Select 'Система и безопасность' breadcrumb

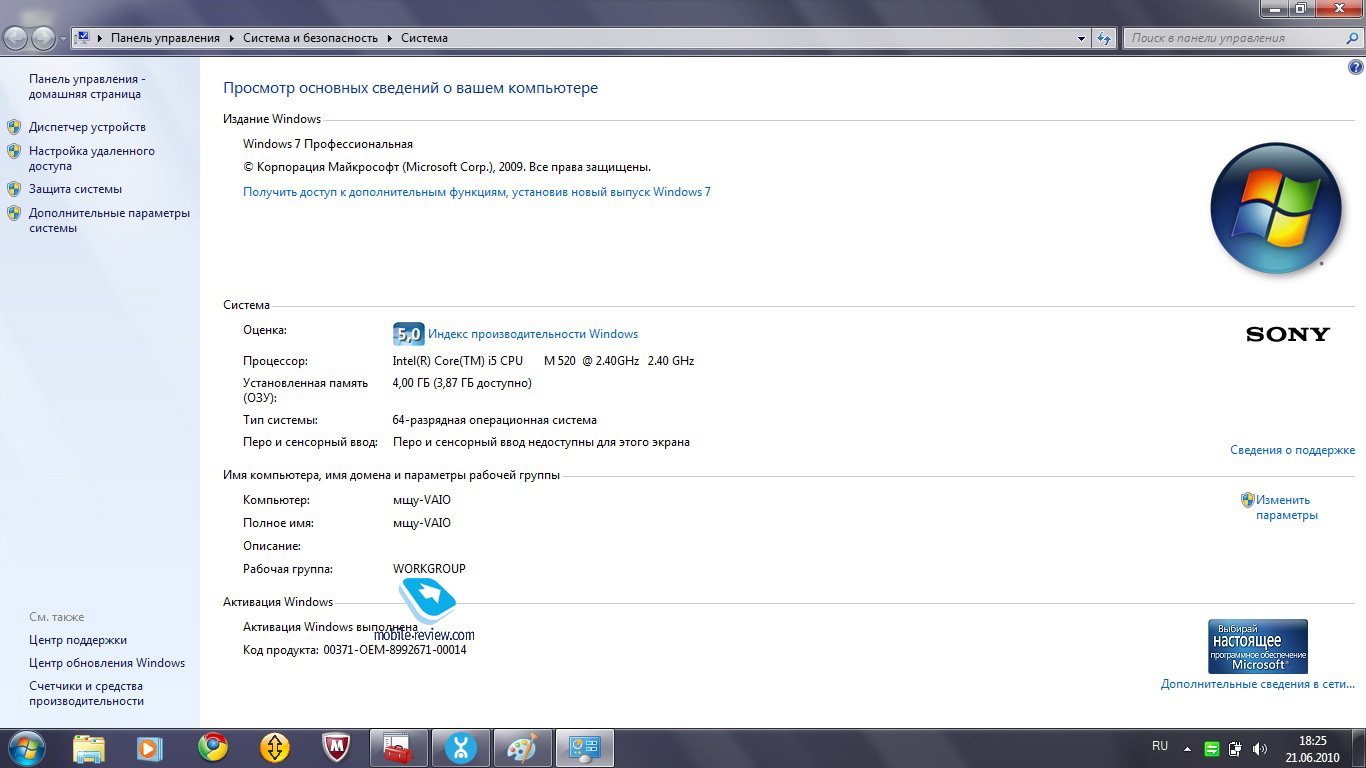click(x=310, y=38)
